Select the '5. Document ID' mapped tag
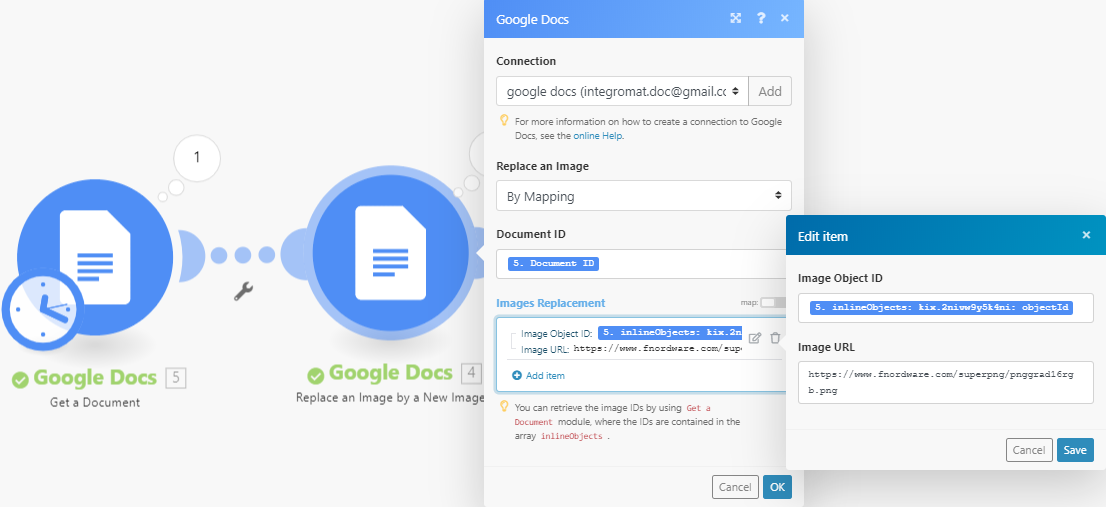Screen dimensions: 1106x507 [554, 264]
